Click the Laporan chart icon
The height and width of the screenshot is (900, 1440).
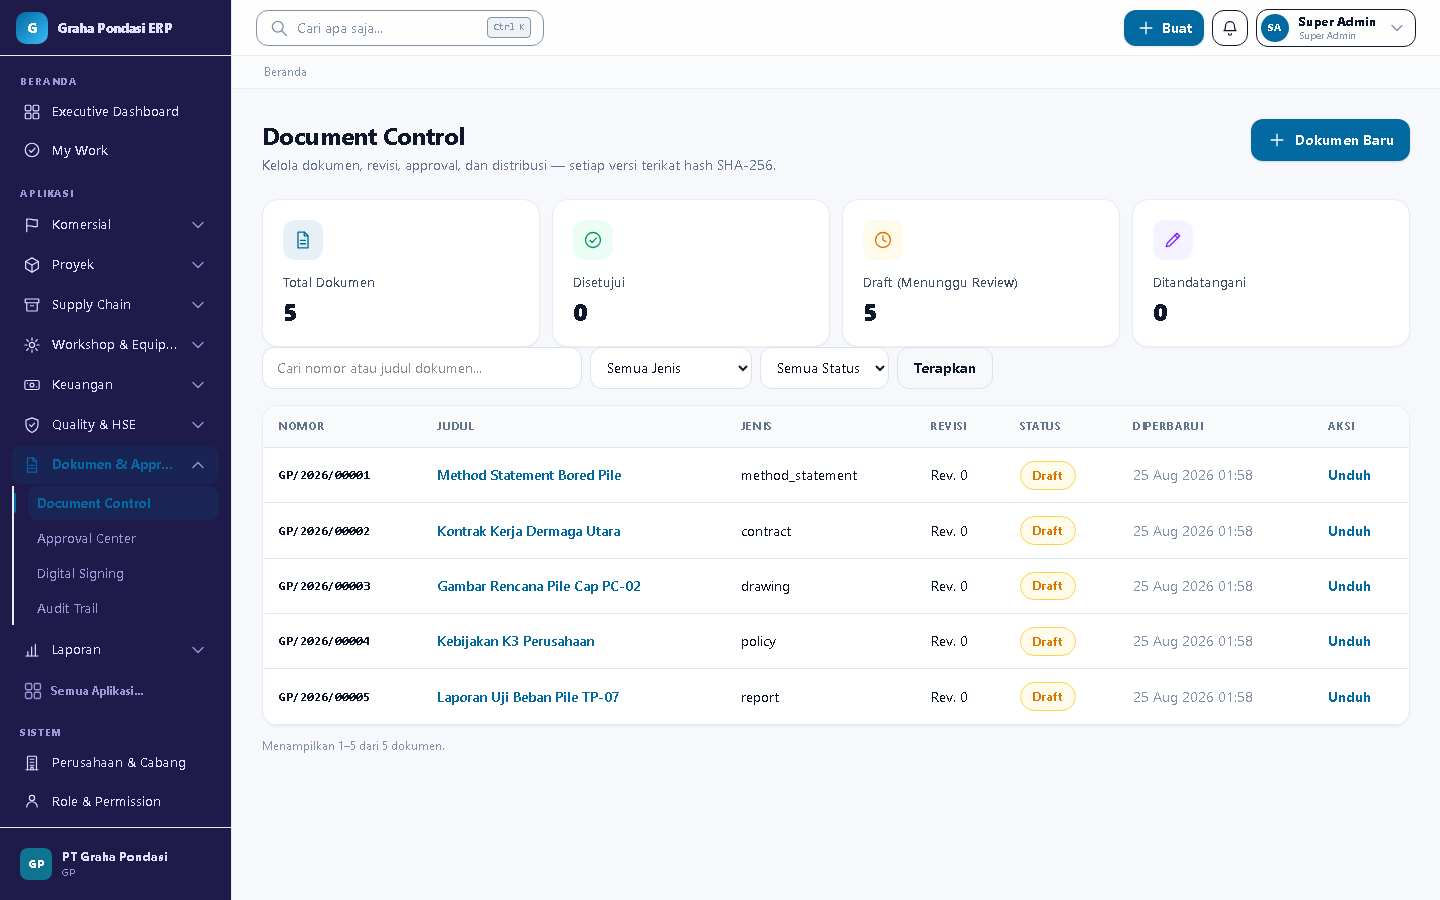32,650
